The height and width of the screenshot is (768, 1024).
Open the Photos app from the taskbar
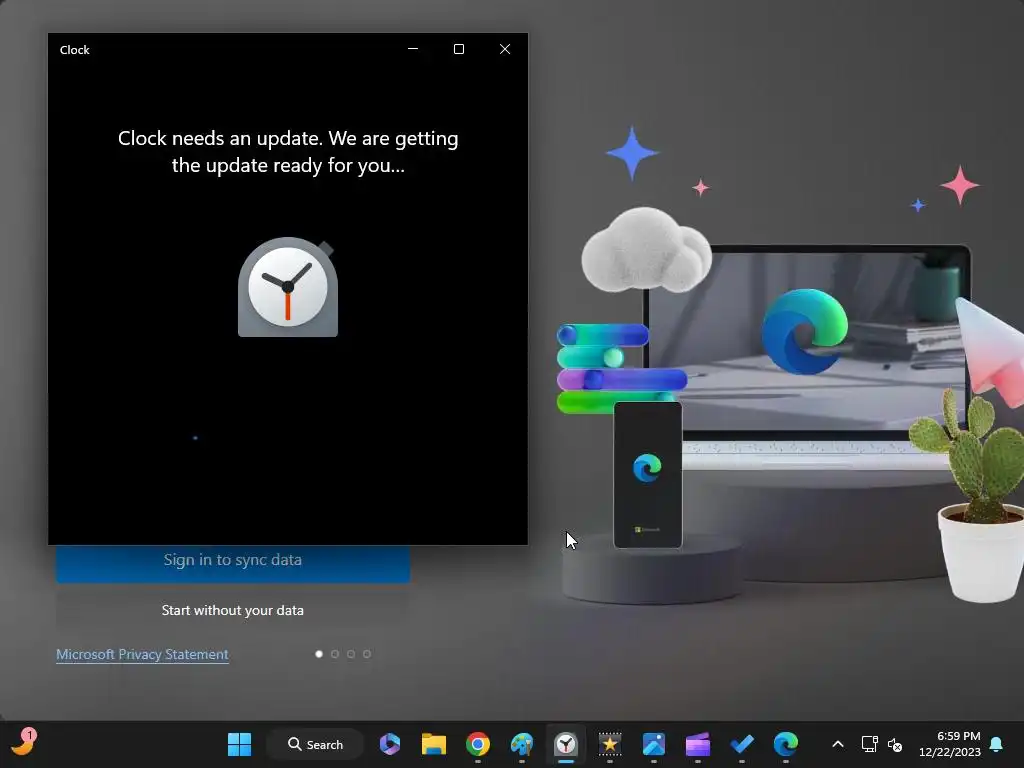click(654, 744)
